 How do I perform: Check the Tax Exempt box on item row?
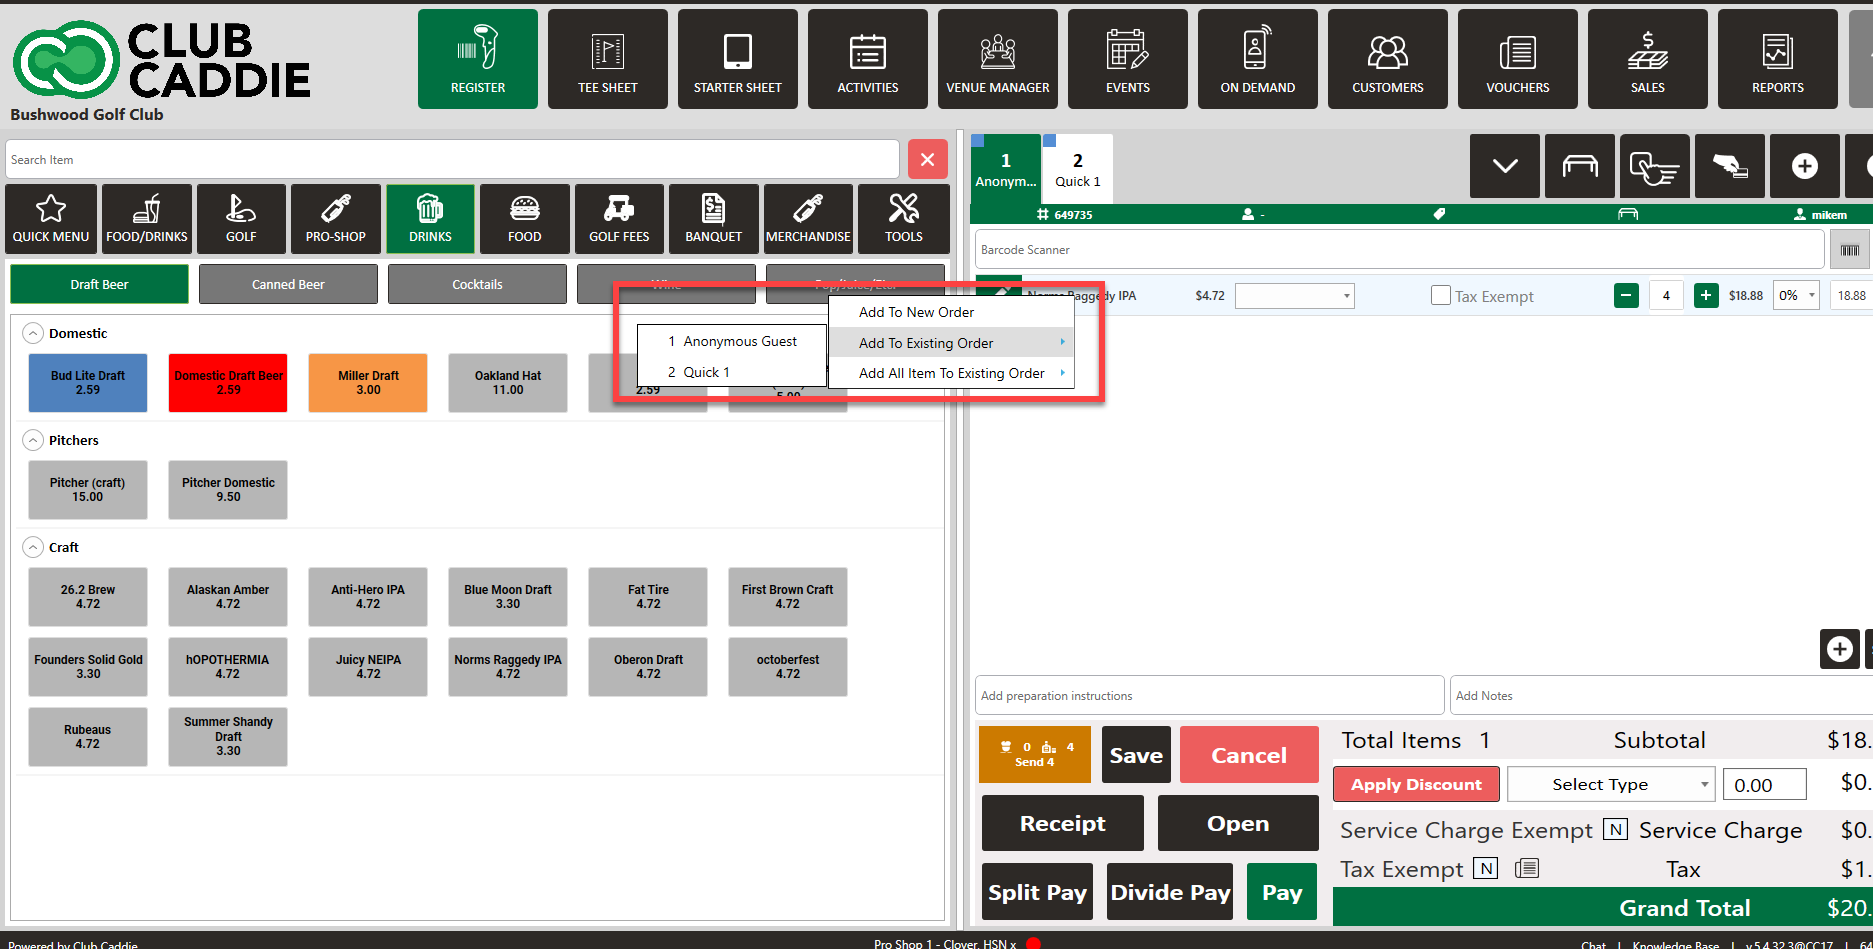(x=1441, y=296)
